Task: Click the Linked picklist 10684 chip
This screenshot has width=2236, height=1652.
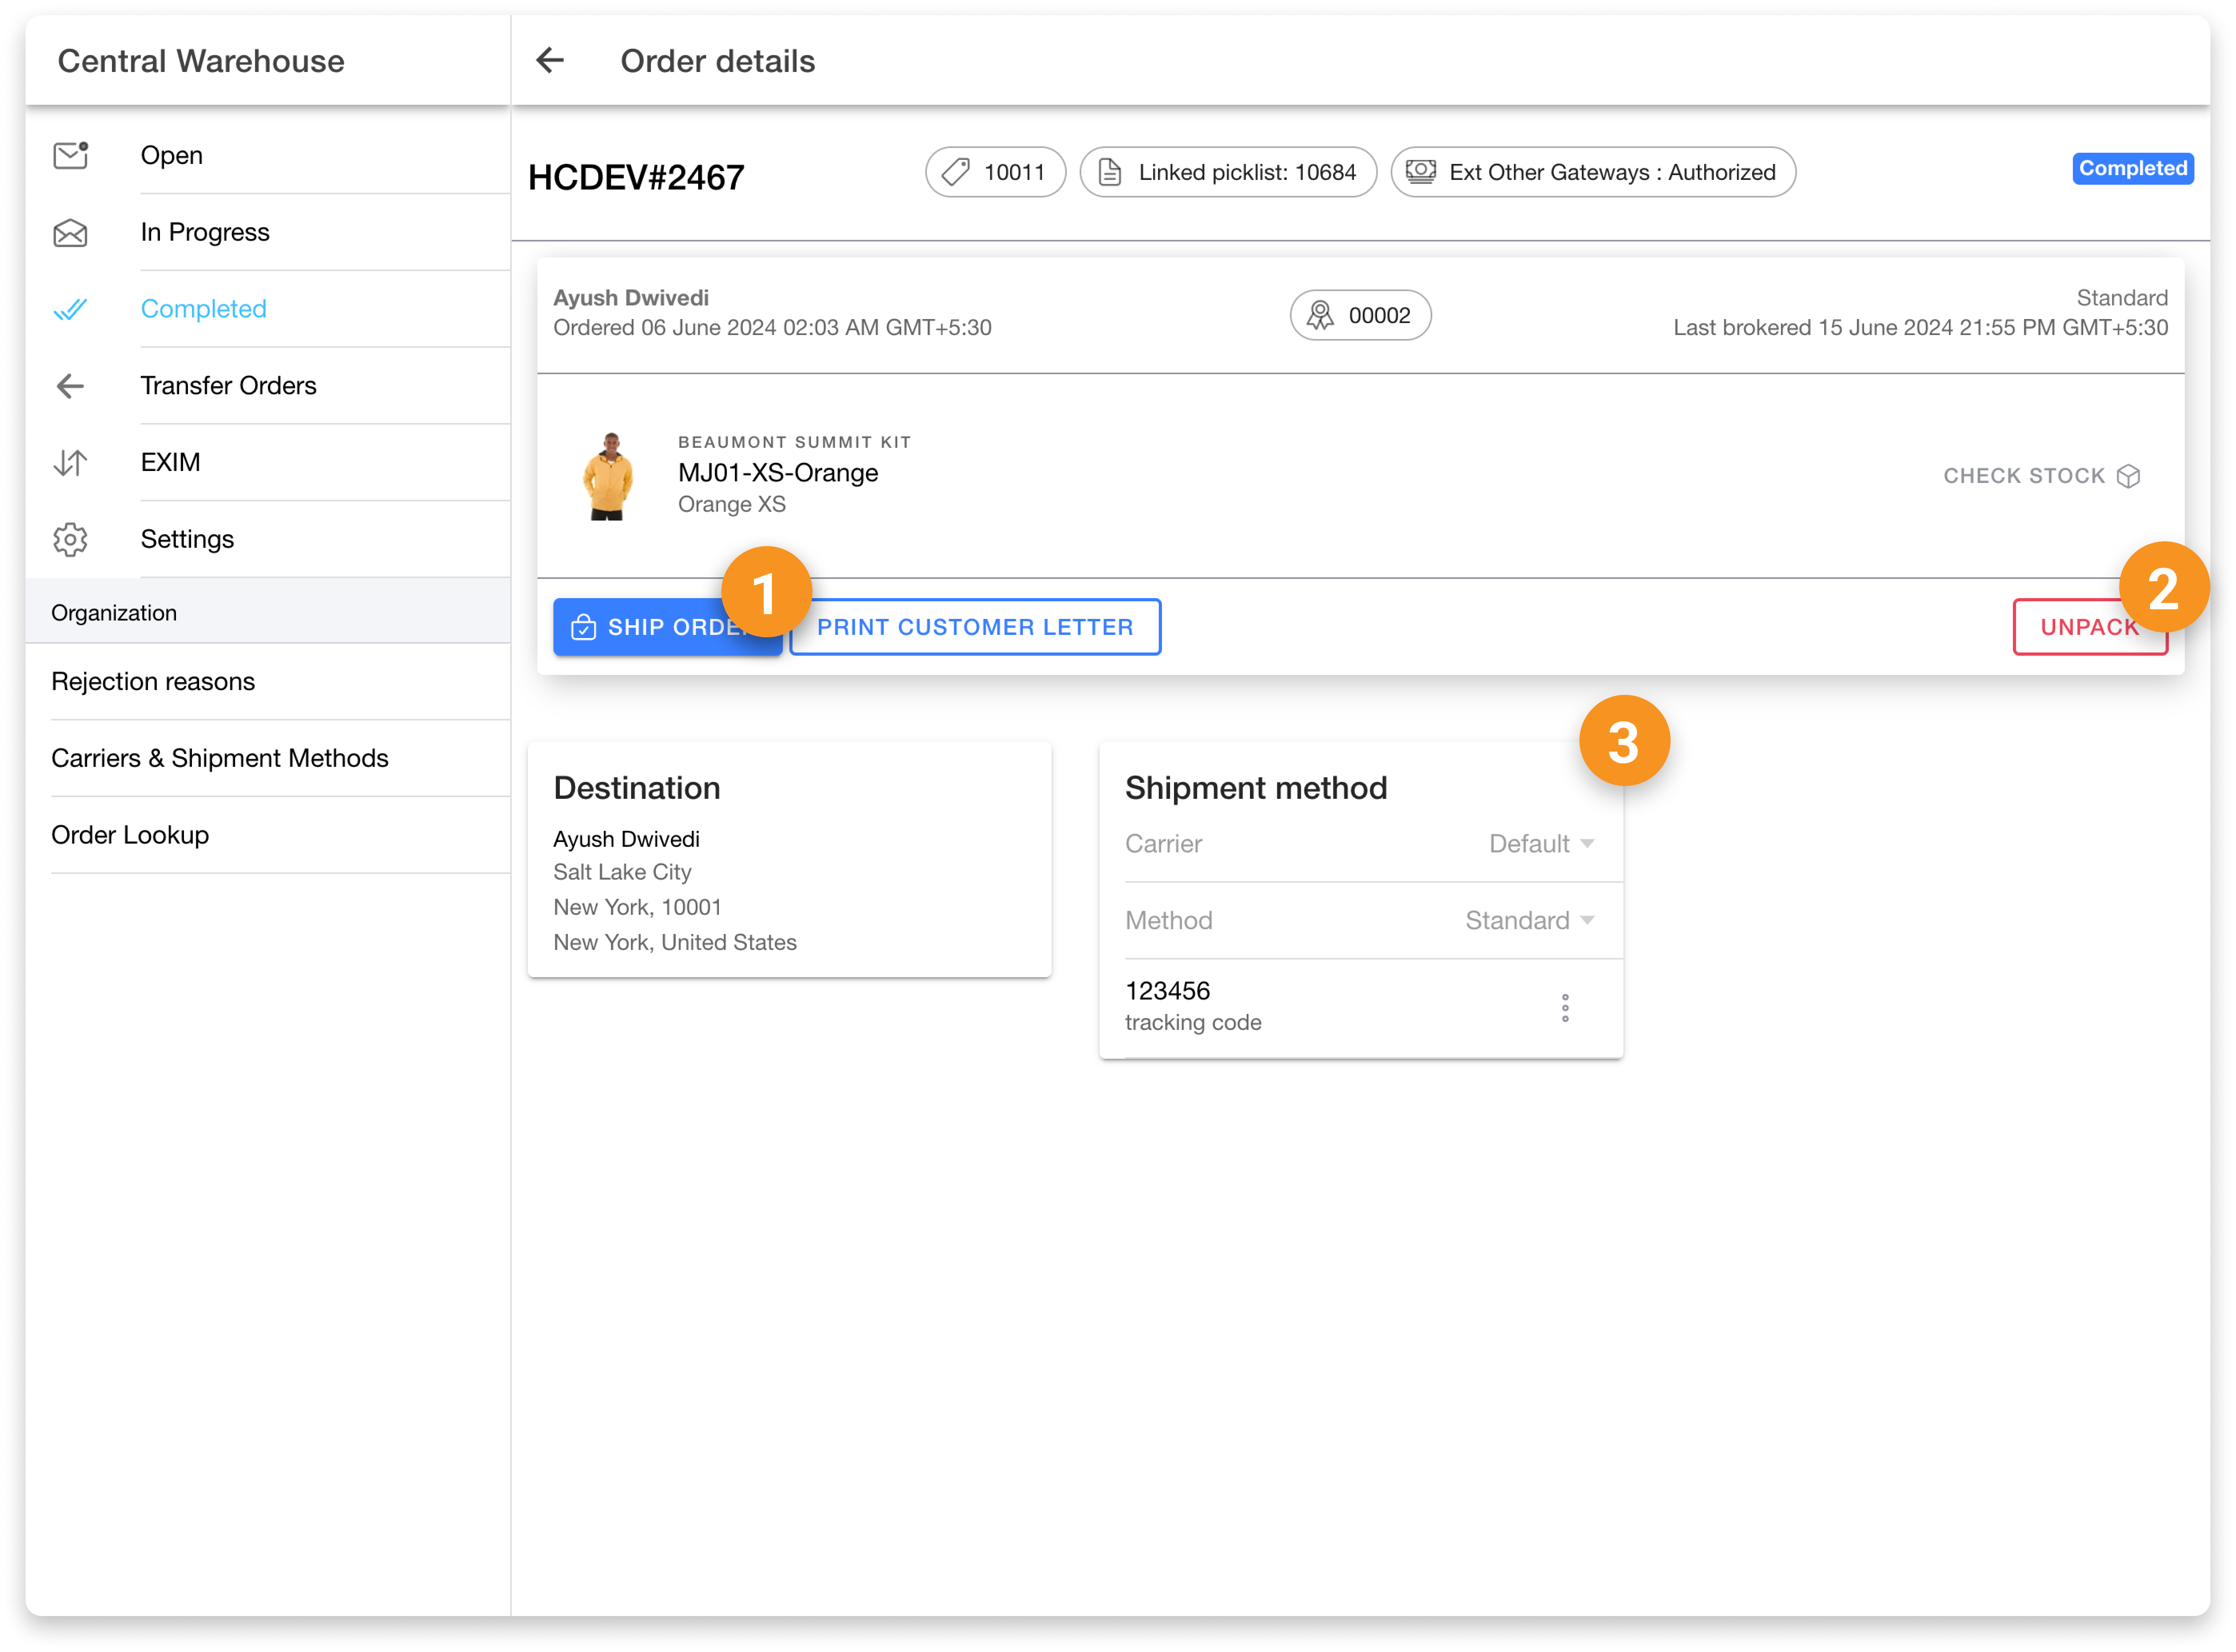Action: 1228,172
